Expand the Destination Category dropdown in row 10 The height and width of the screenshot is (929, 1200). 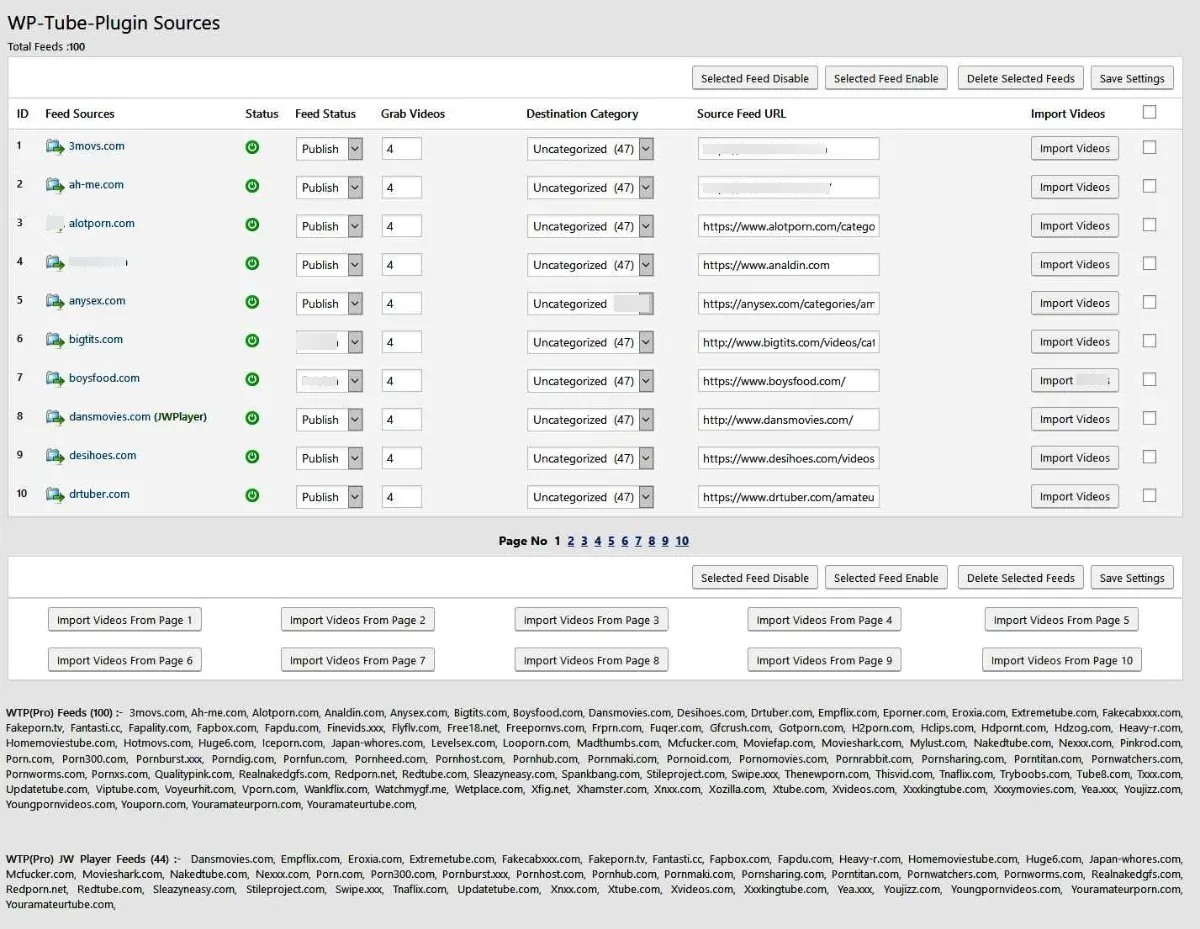[590, 497]
